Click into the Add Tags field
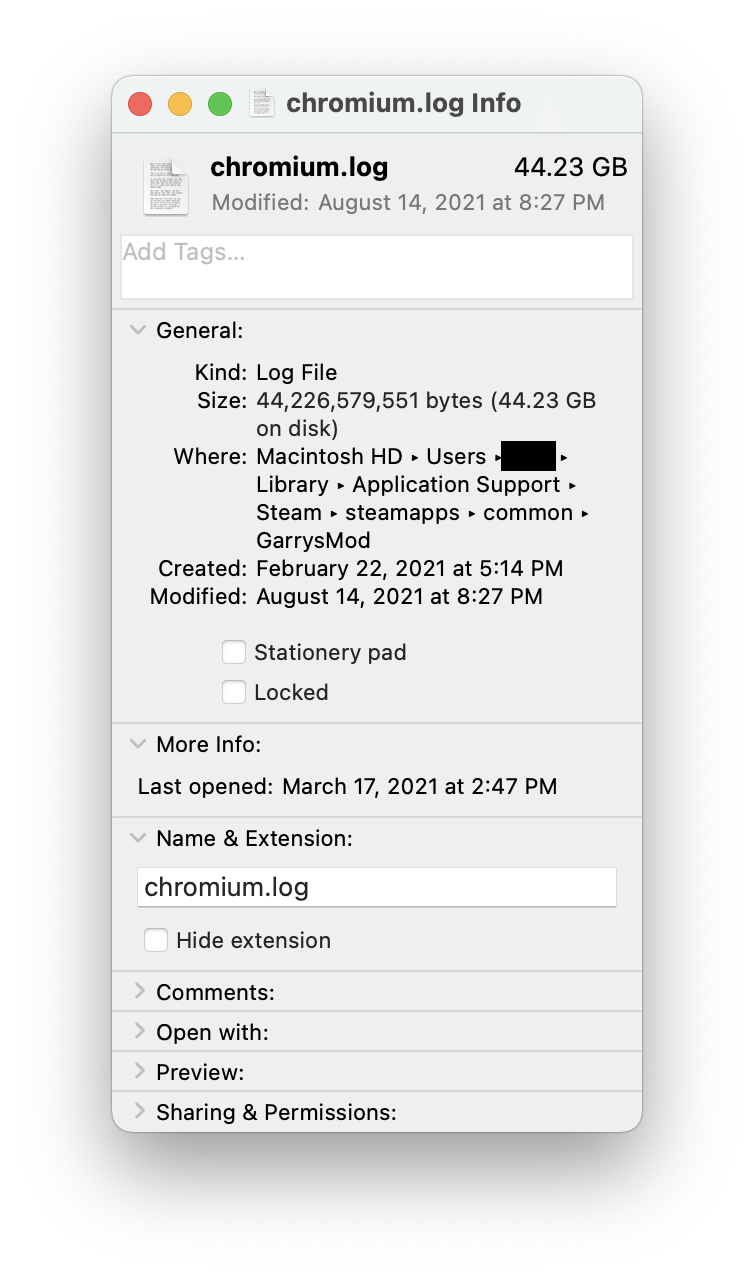Screen dimensions: 754x1280 (x=377, y=267)
